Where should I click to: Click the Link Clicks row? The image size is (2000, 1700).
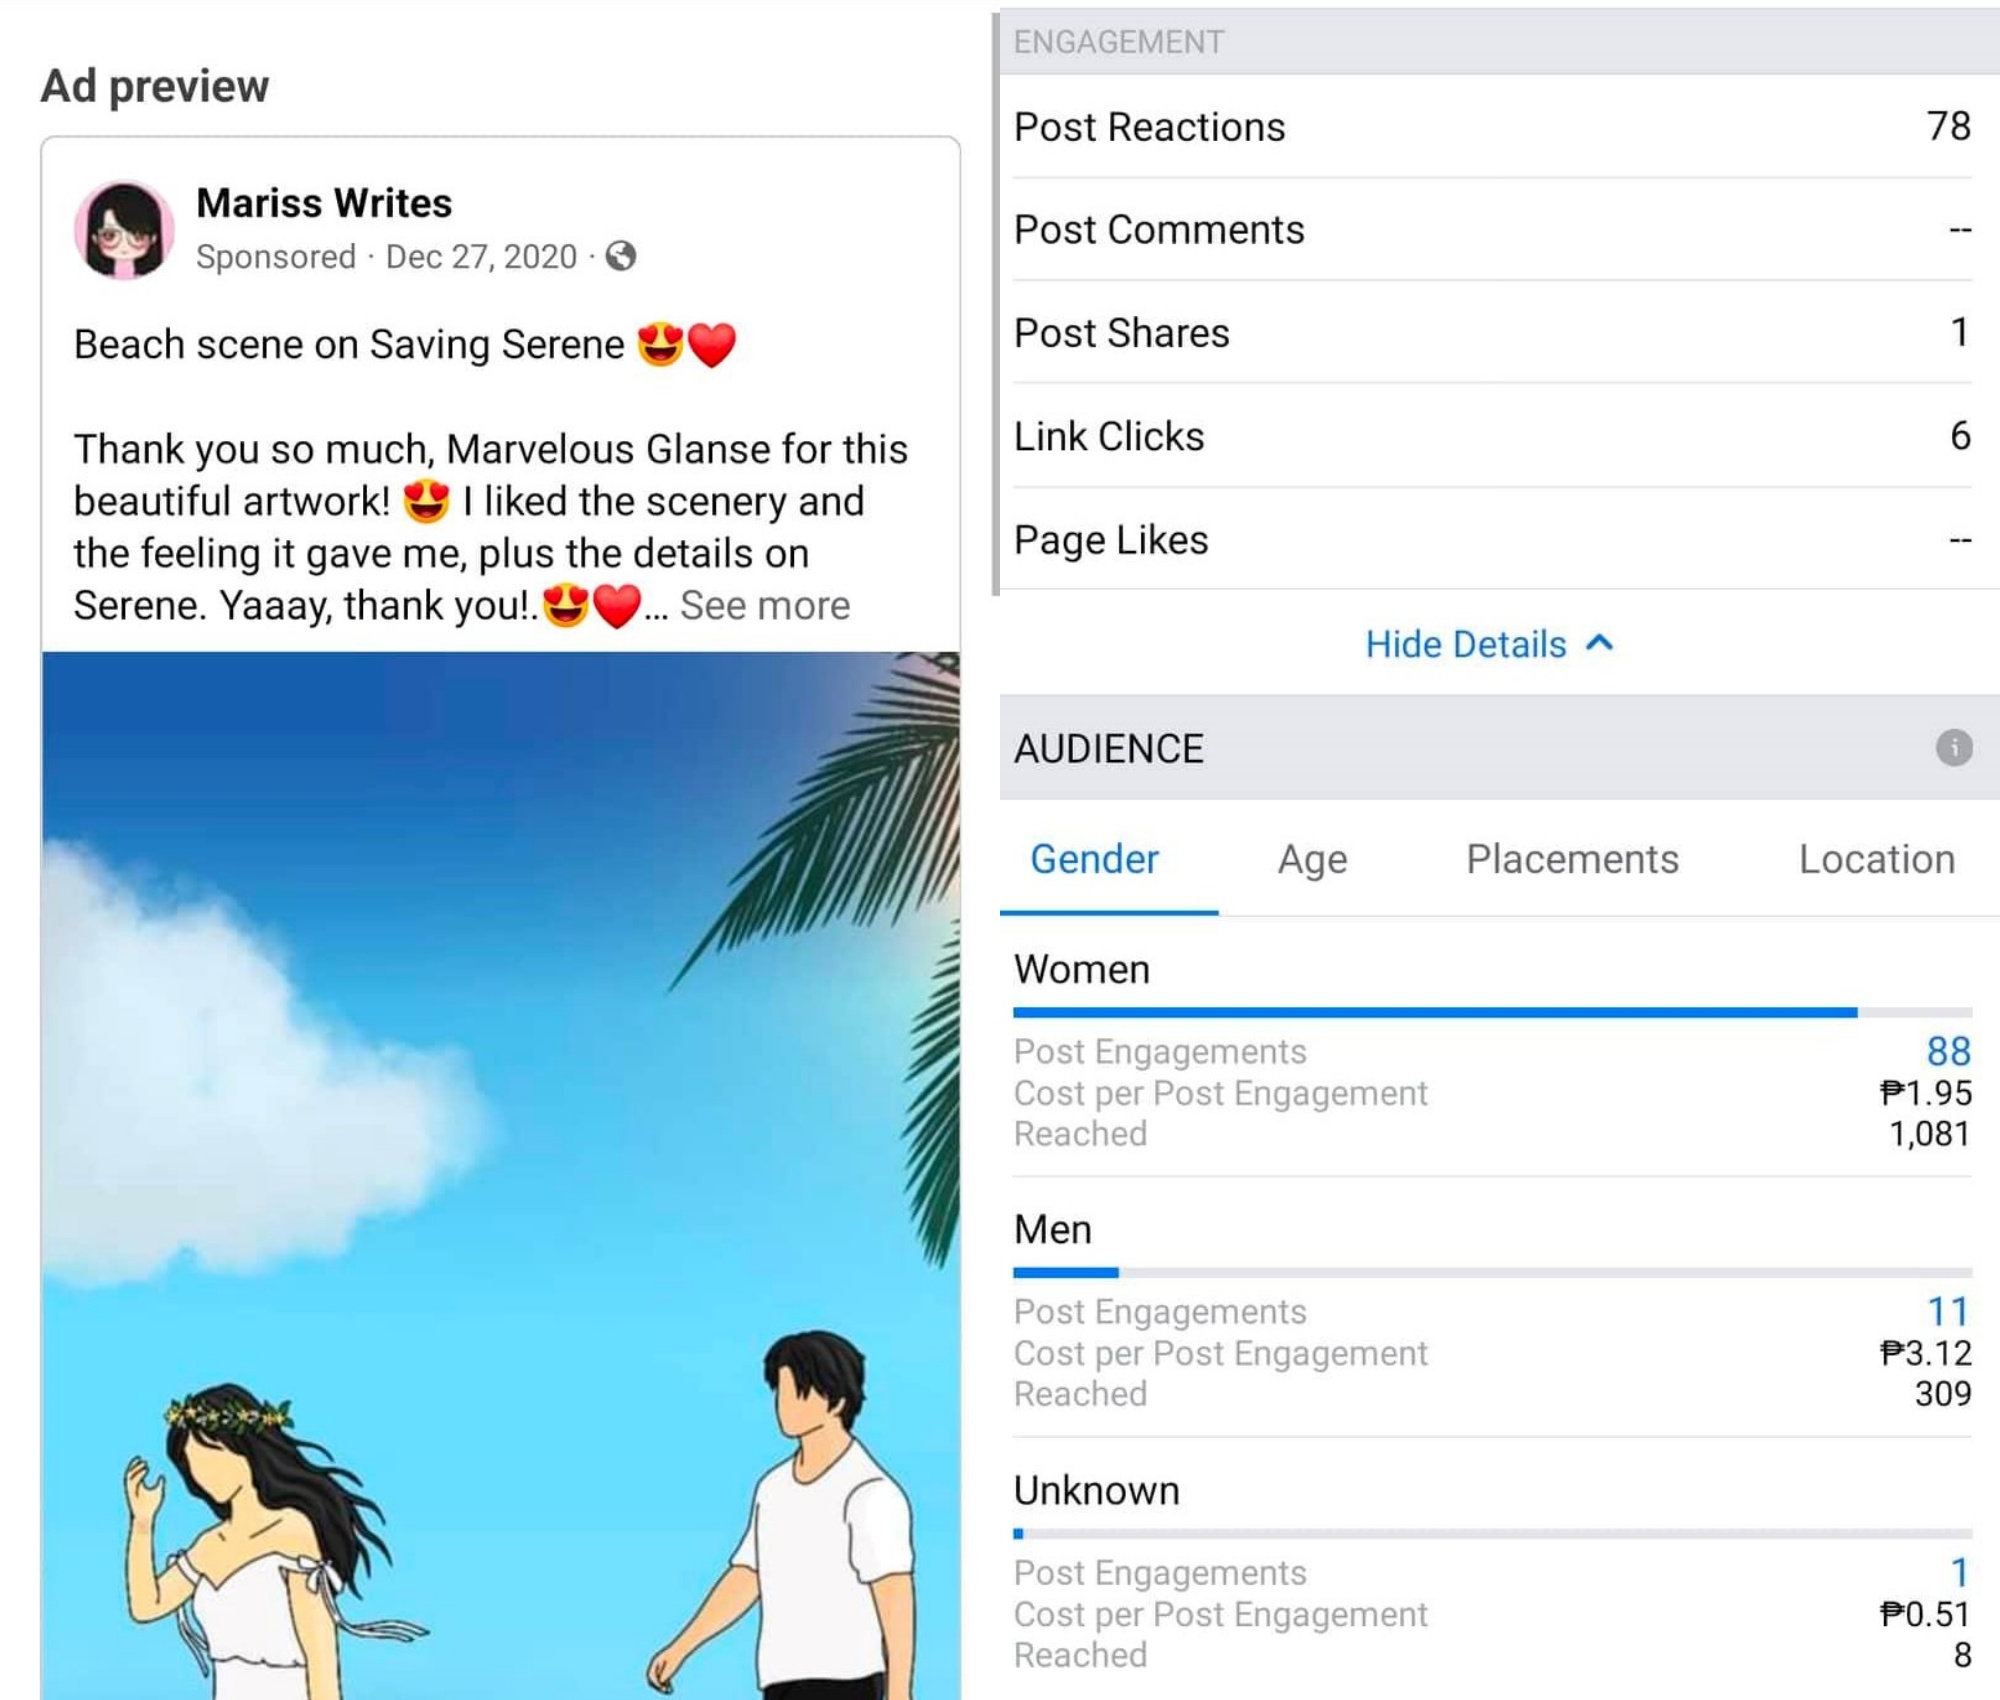point(1492,437)
